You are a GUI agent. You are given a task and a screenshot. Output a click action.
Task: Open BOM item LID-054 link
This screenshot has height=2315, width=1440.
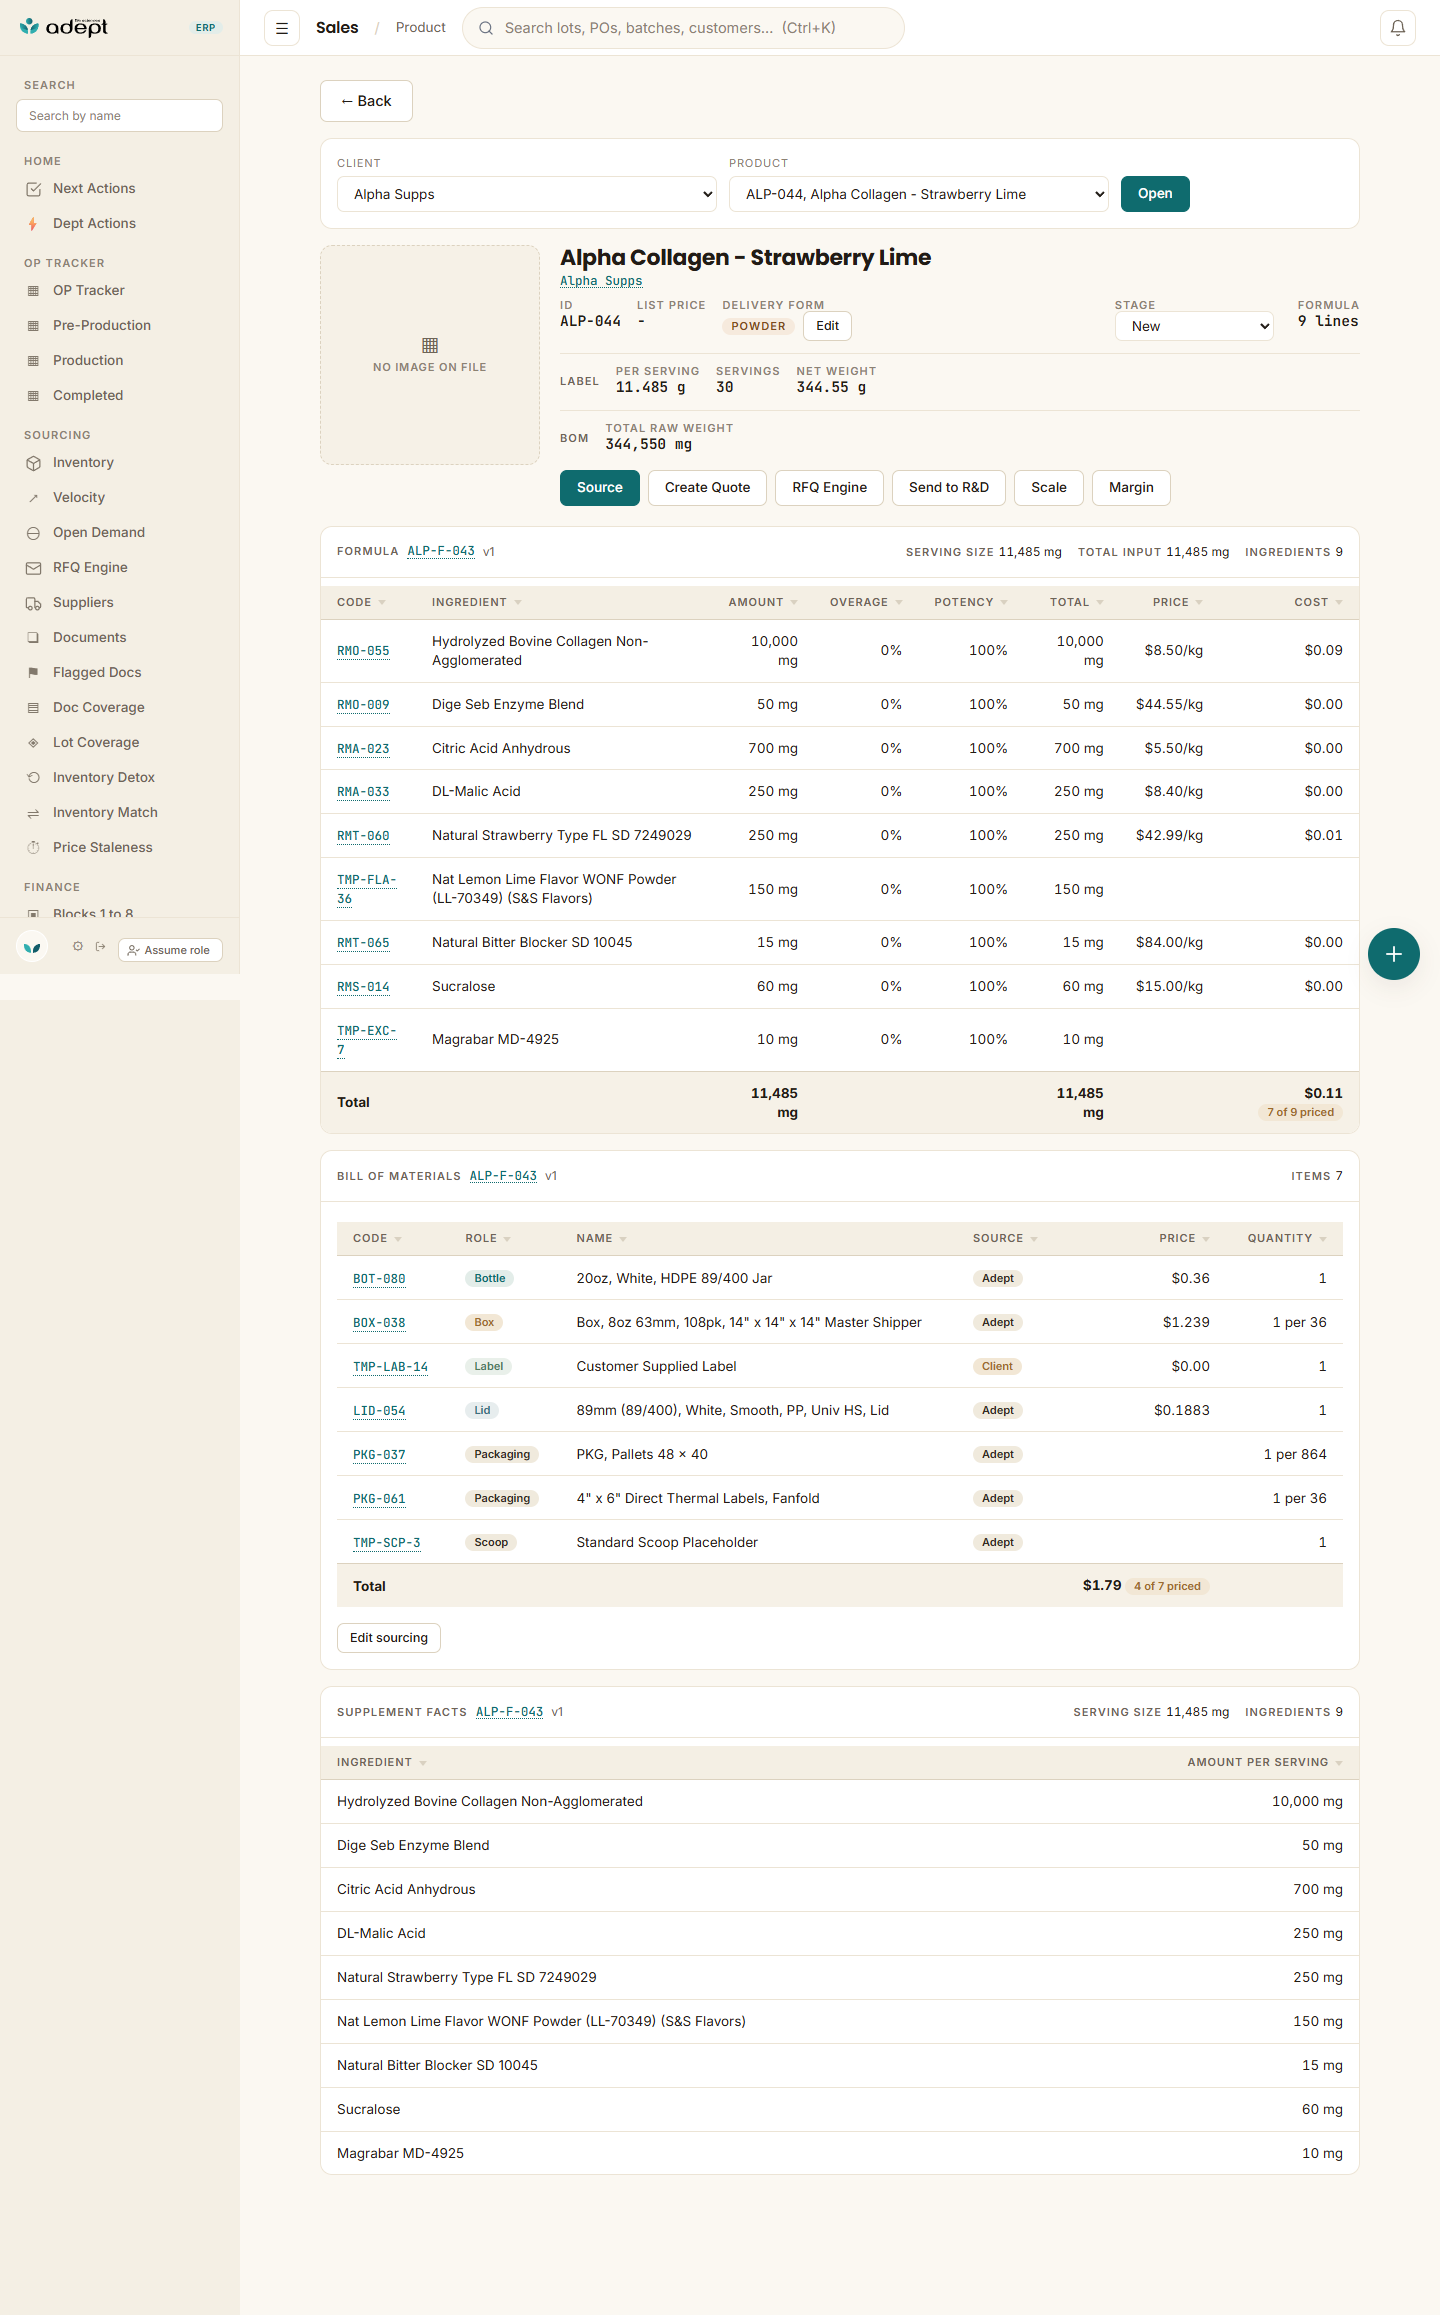tap(379, 1411)
